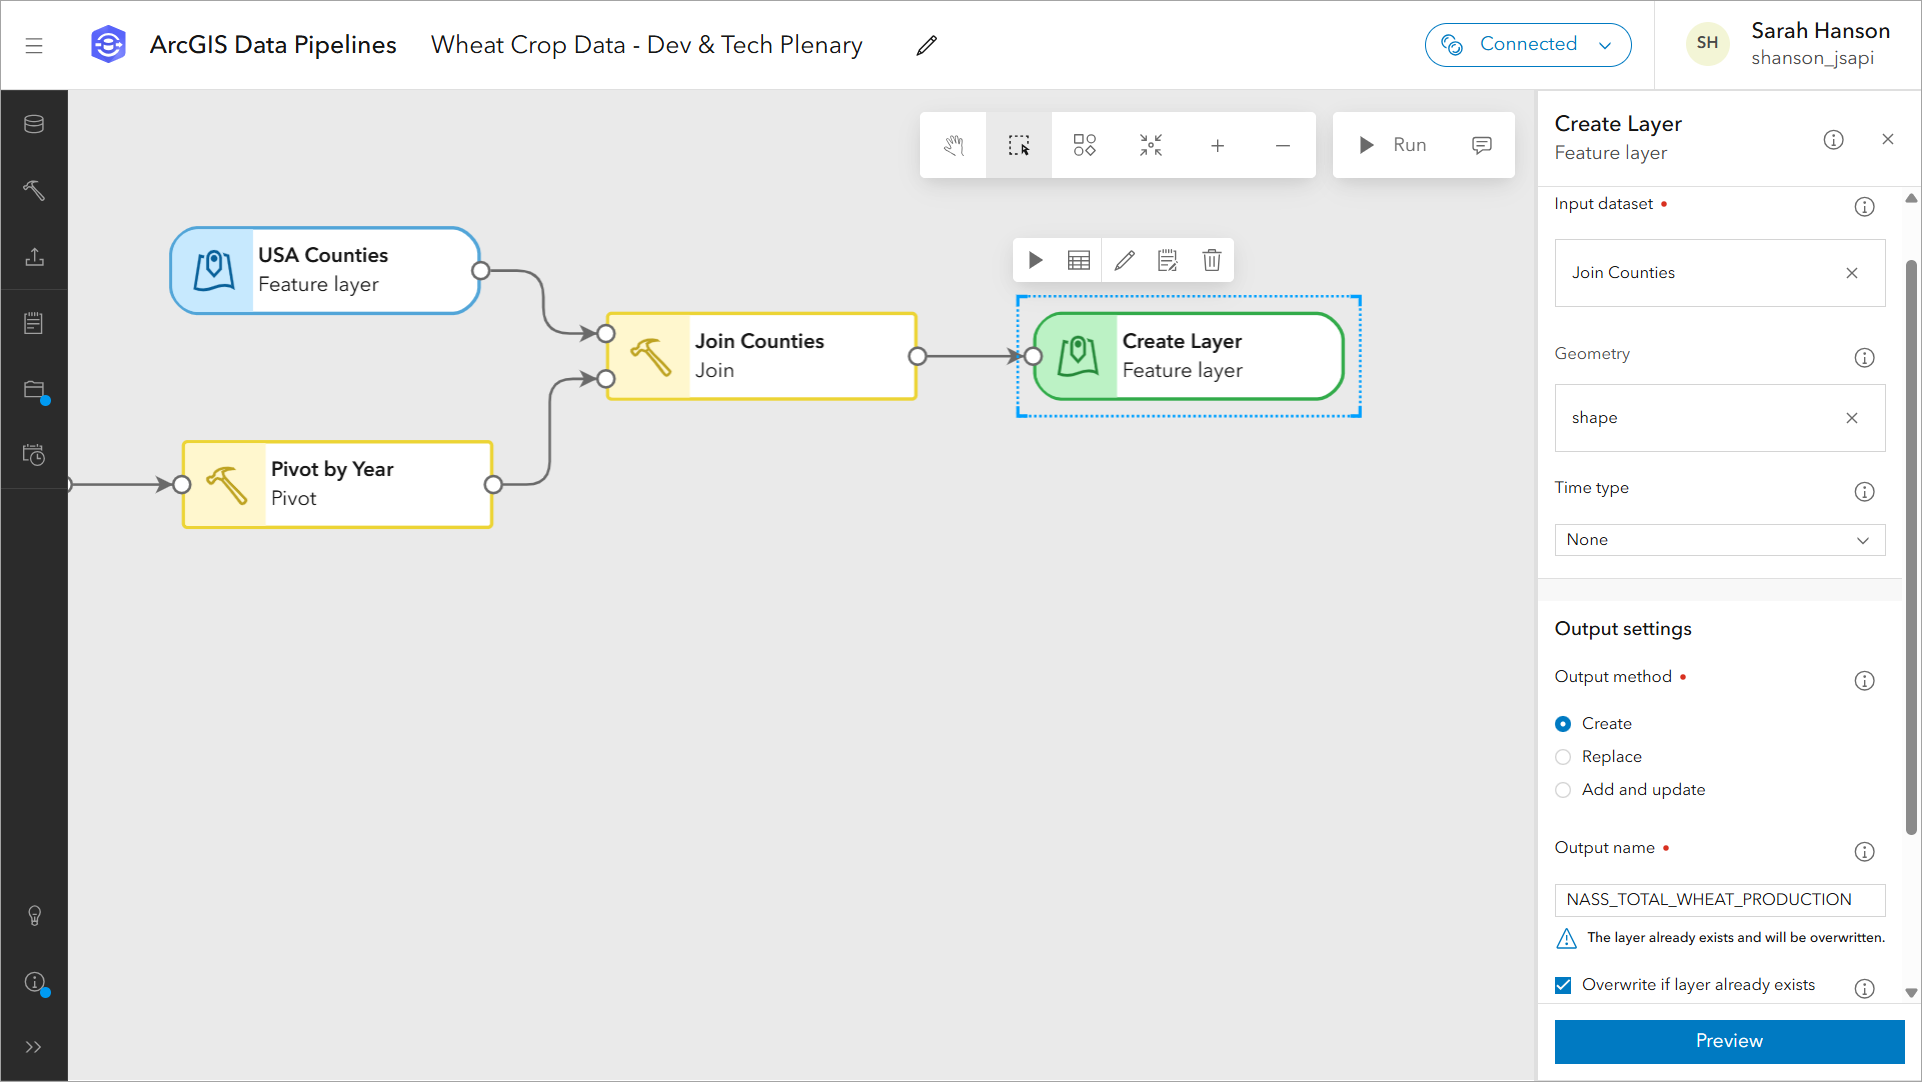Click the Preview button
Screen dimensions: 1922x1082
pos(1728,1041)
